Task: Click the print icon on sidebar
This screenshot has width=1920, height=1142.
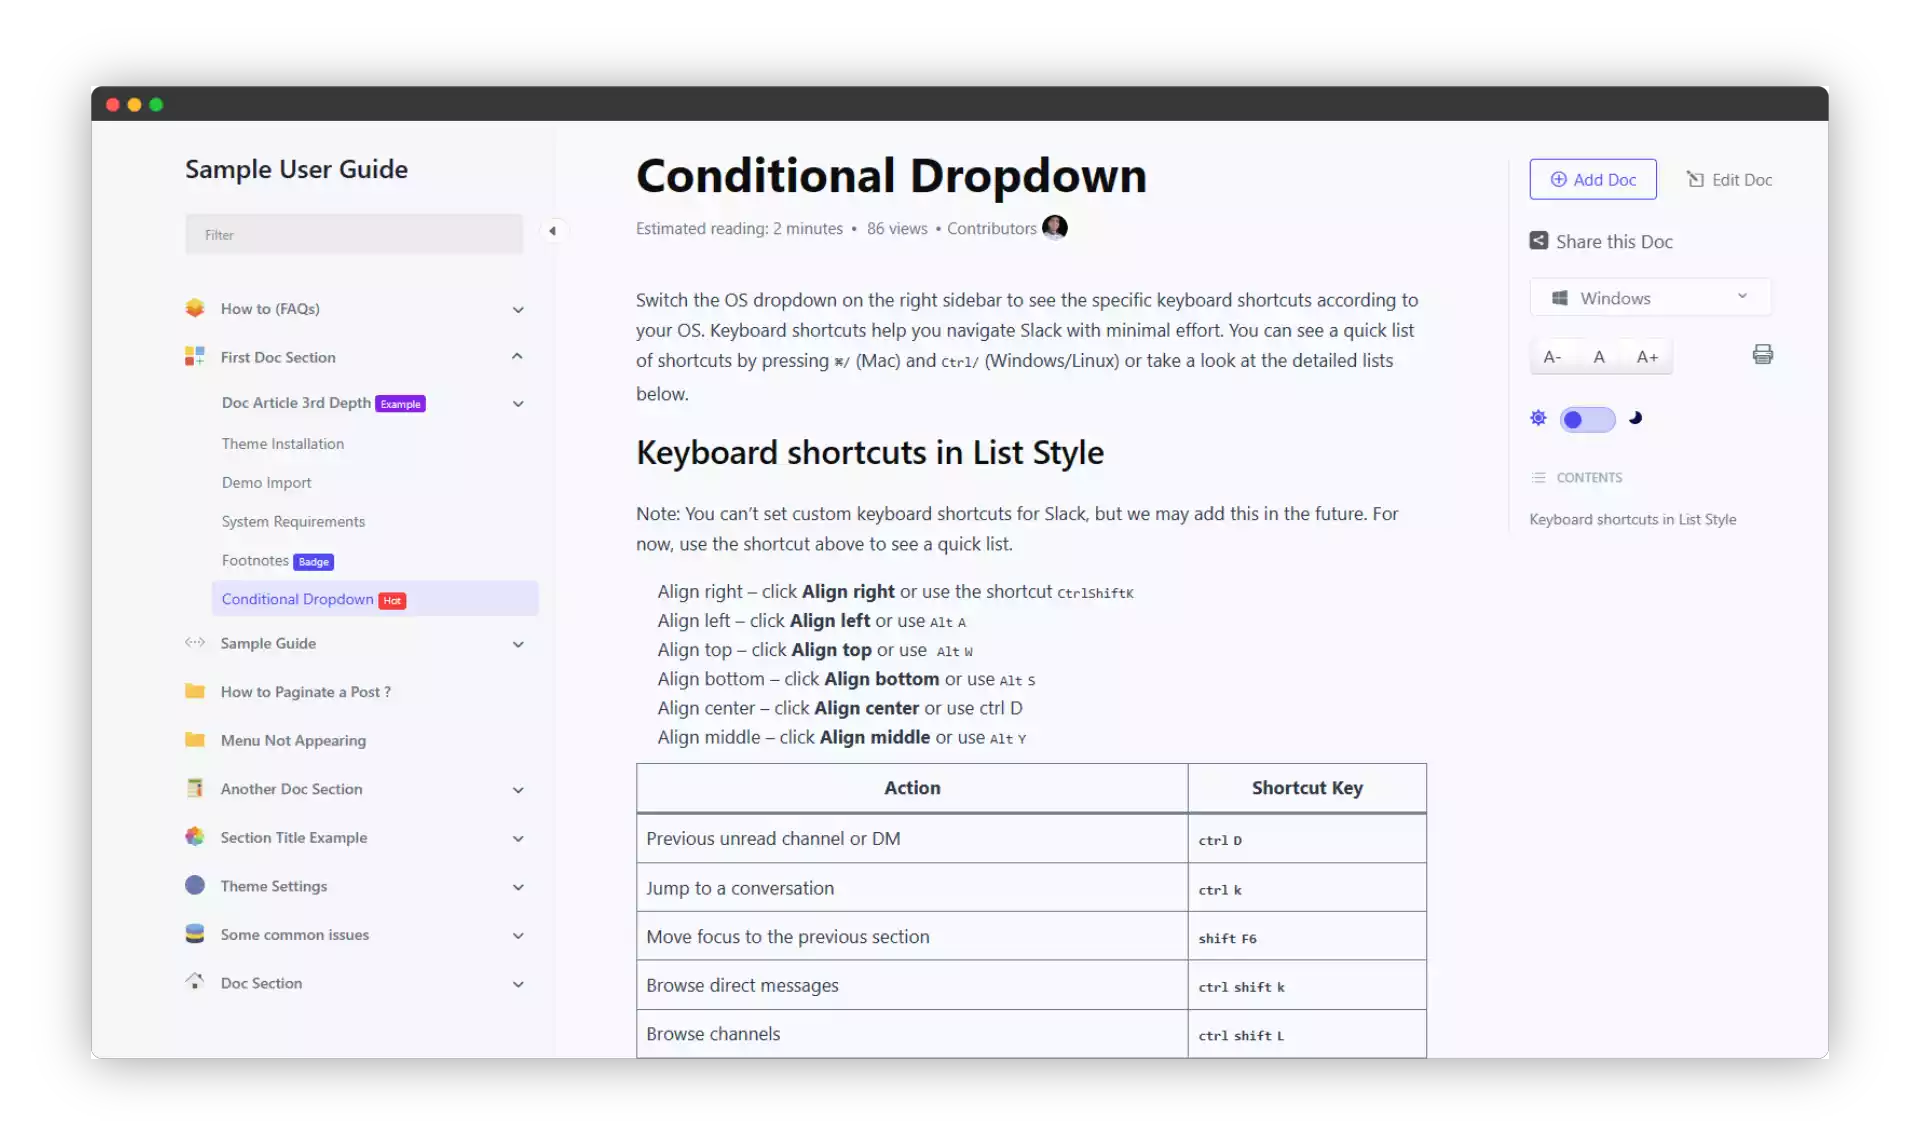Action: (1762, 353)
